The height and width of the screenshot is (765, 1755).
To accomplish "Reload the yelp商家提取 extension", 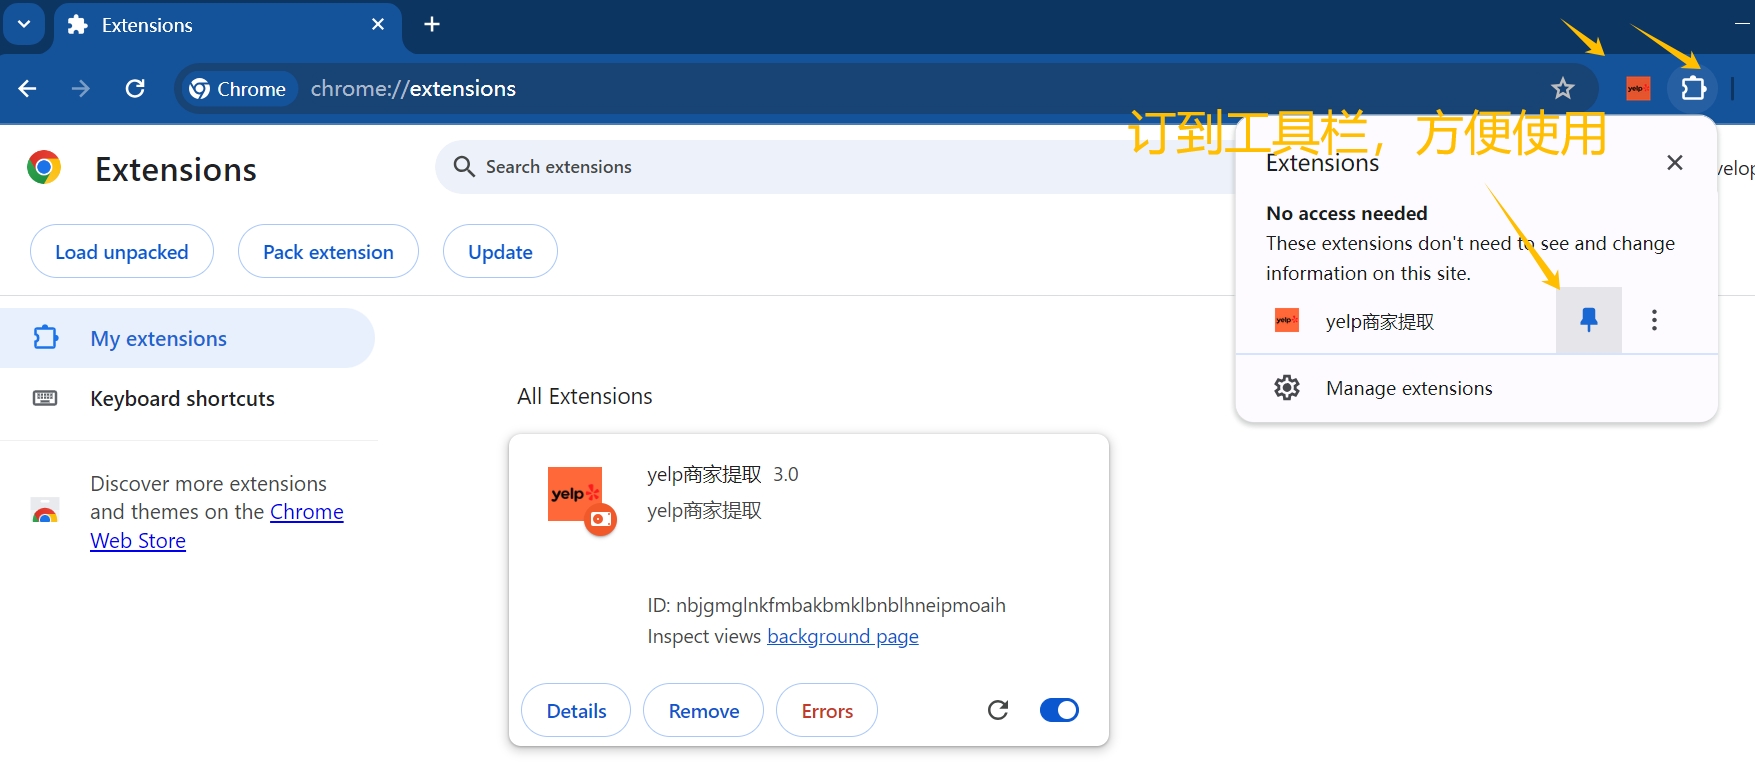I will [998, 710].
